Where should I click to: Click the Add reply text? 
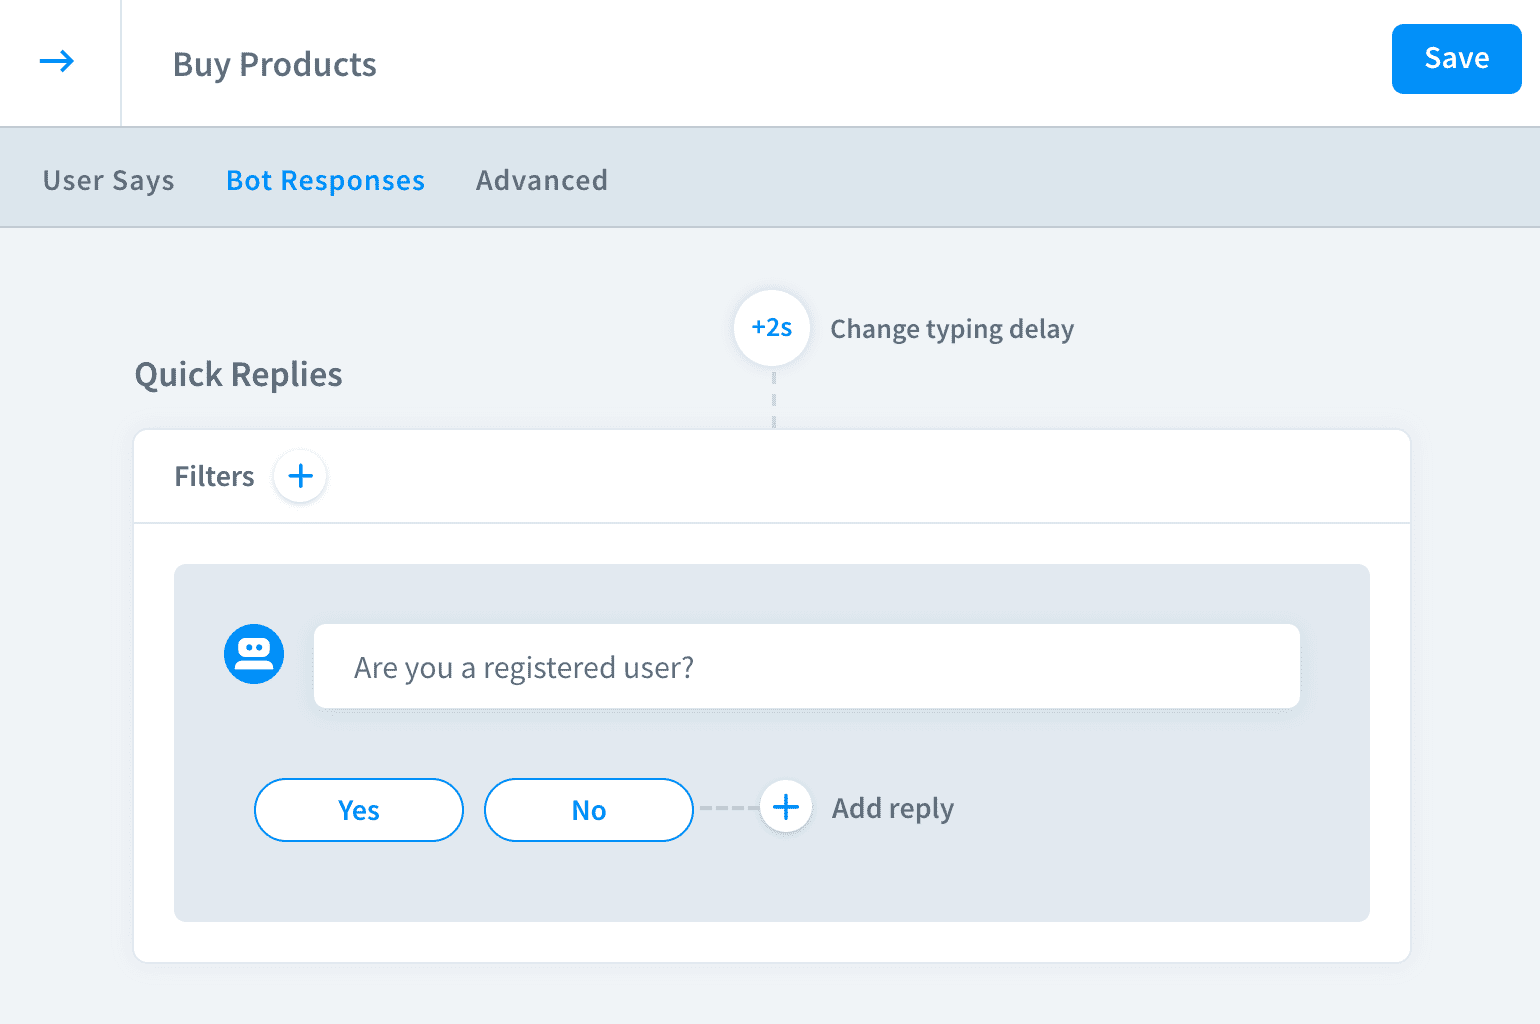click(892, 808)
